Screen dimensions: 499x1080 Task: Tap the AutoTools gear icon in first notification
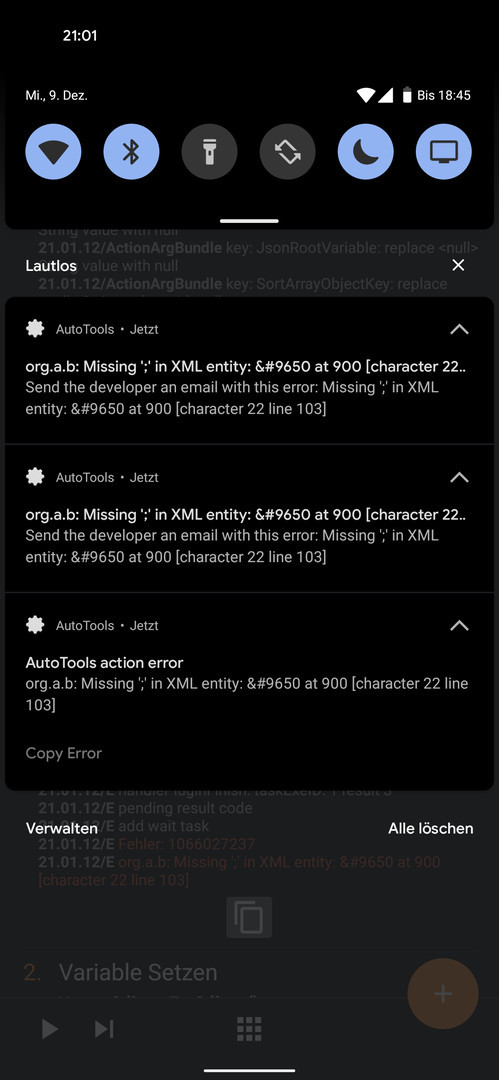coord(35,329)
